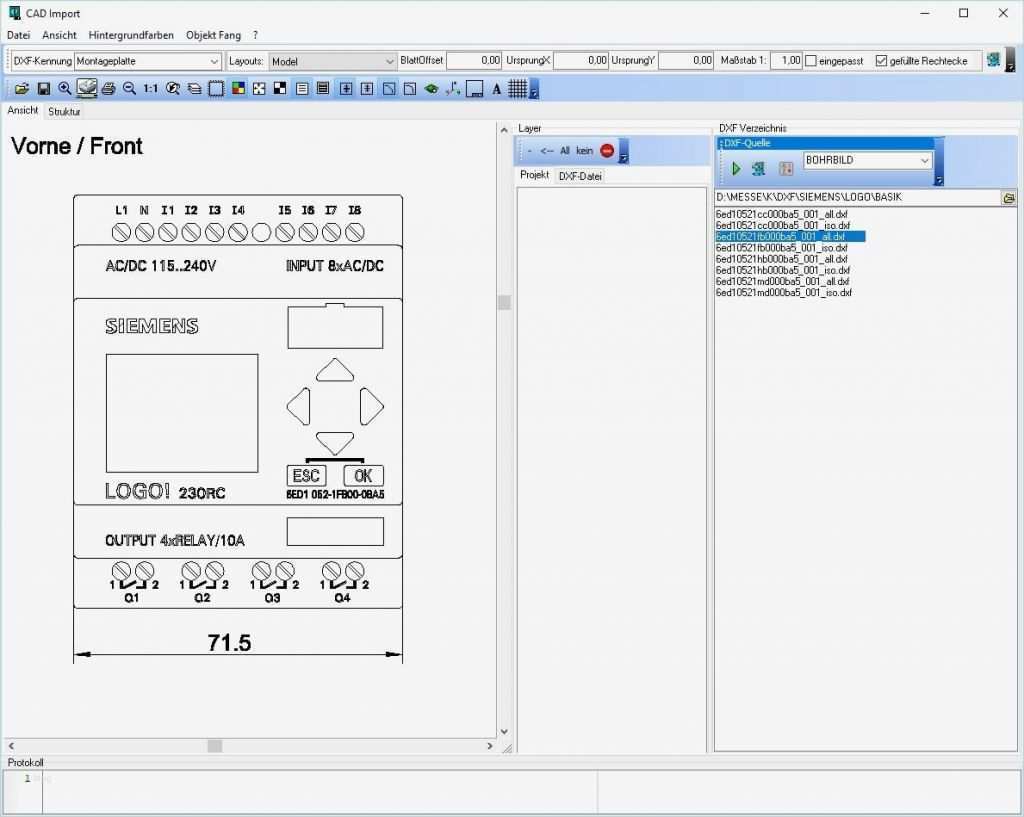
Task: Click the zoom-in magnifier icon
Action: point(64,88)
